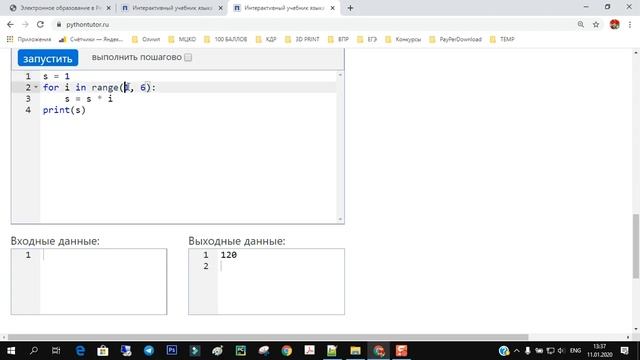Open the Windows Start menu
This screenshot has height=360, width=640.
[x=11, y=351]
